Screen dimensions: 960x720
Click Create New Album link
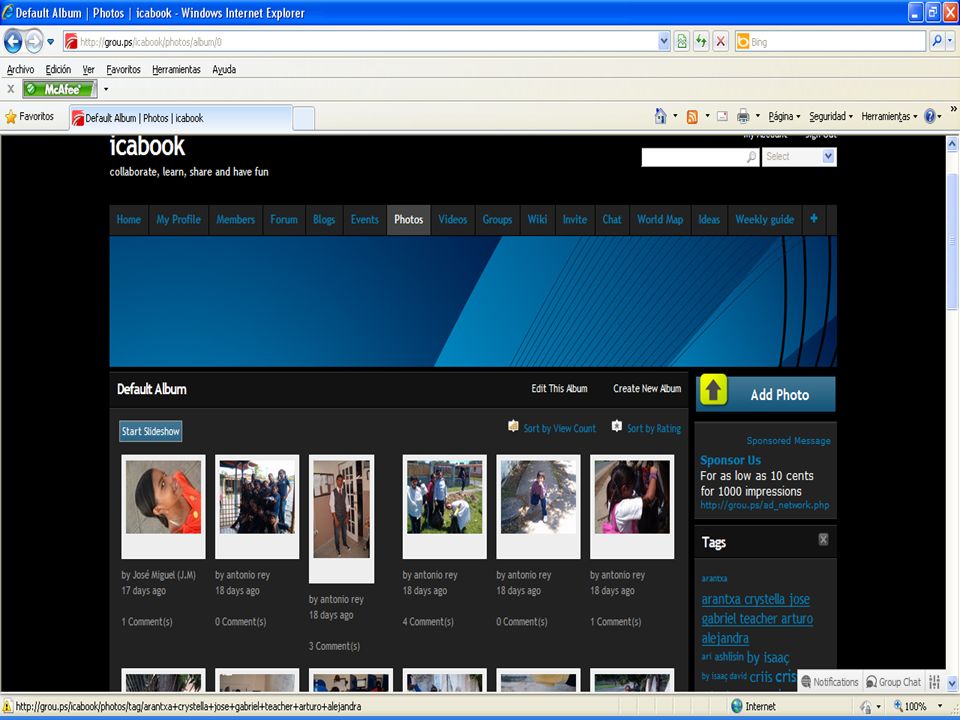[x=647, y=389]
